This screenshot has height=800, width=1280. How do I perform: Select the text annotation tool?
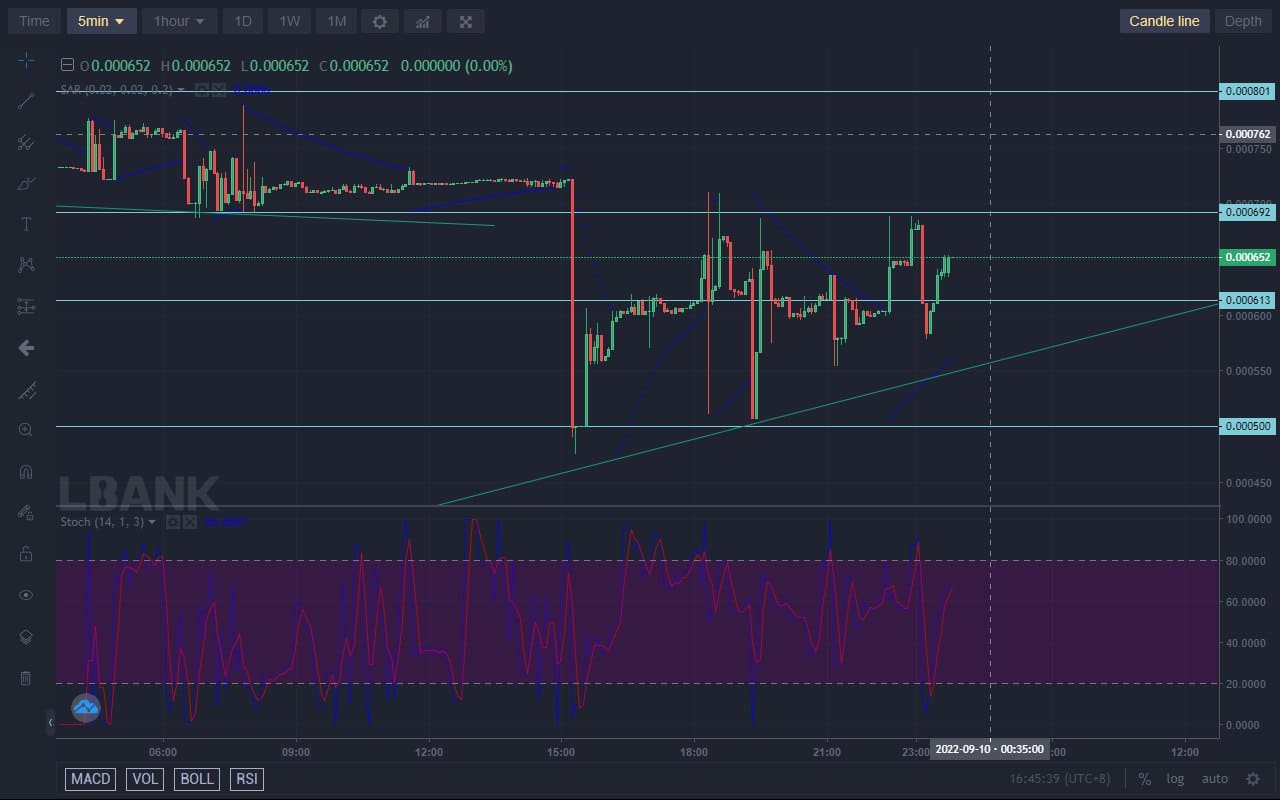[26, 224]
